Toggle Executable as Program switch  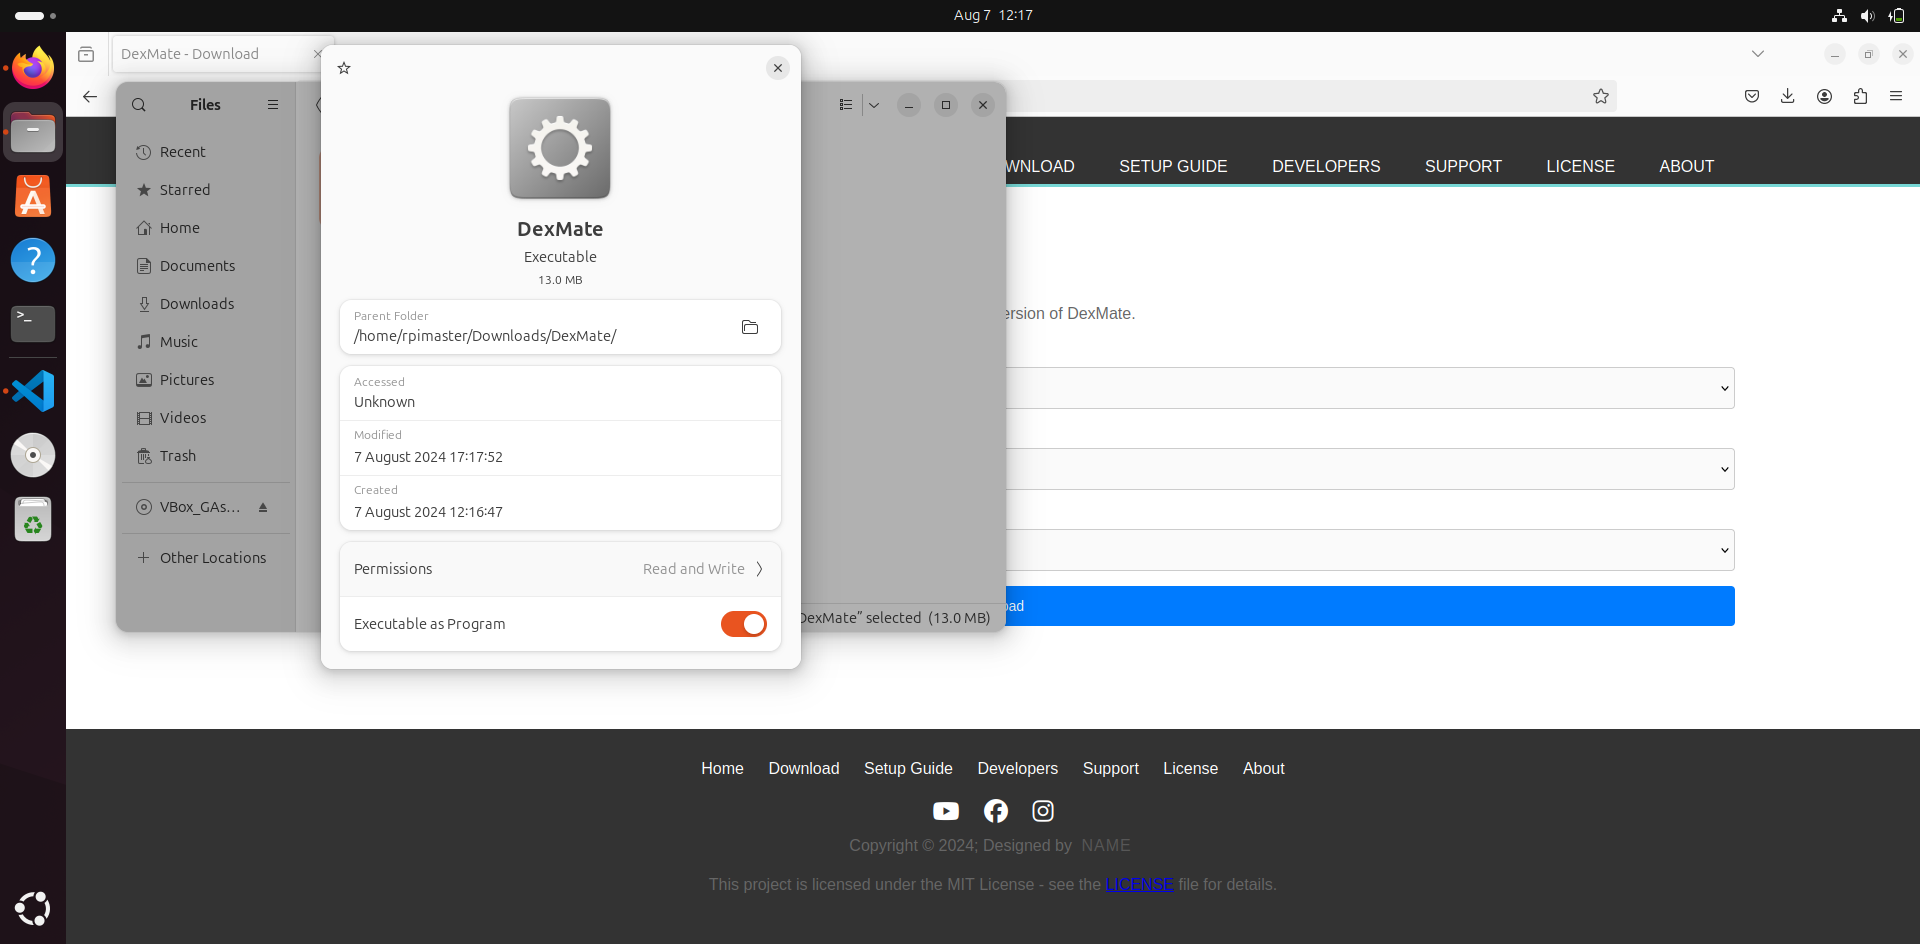click(x=744, y=624)
